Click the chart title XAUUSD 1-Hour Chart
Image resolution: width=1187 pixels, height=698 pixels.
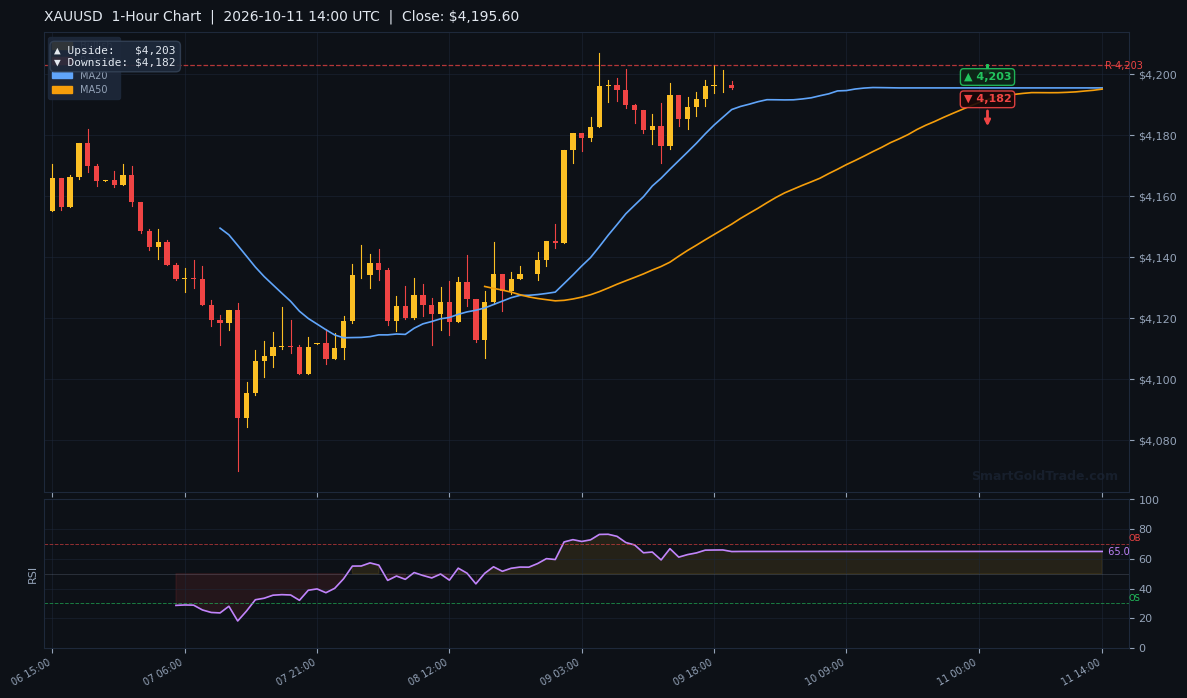[x=123, y=16]
